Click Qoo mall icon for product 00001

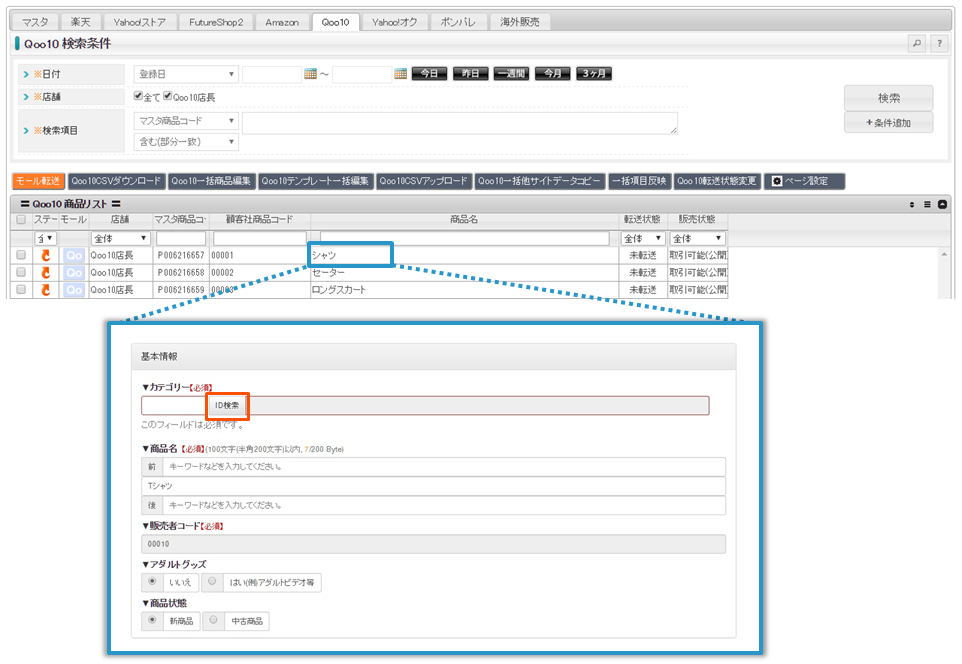point(74,255)
